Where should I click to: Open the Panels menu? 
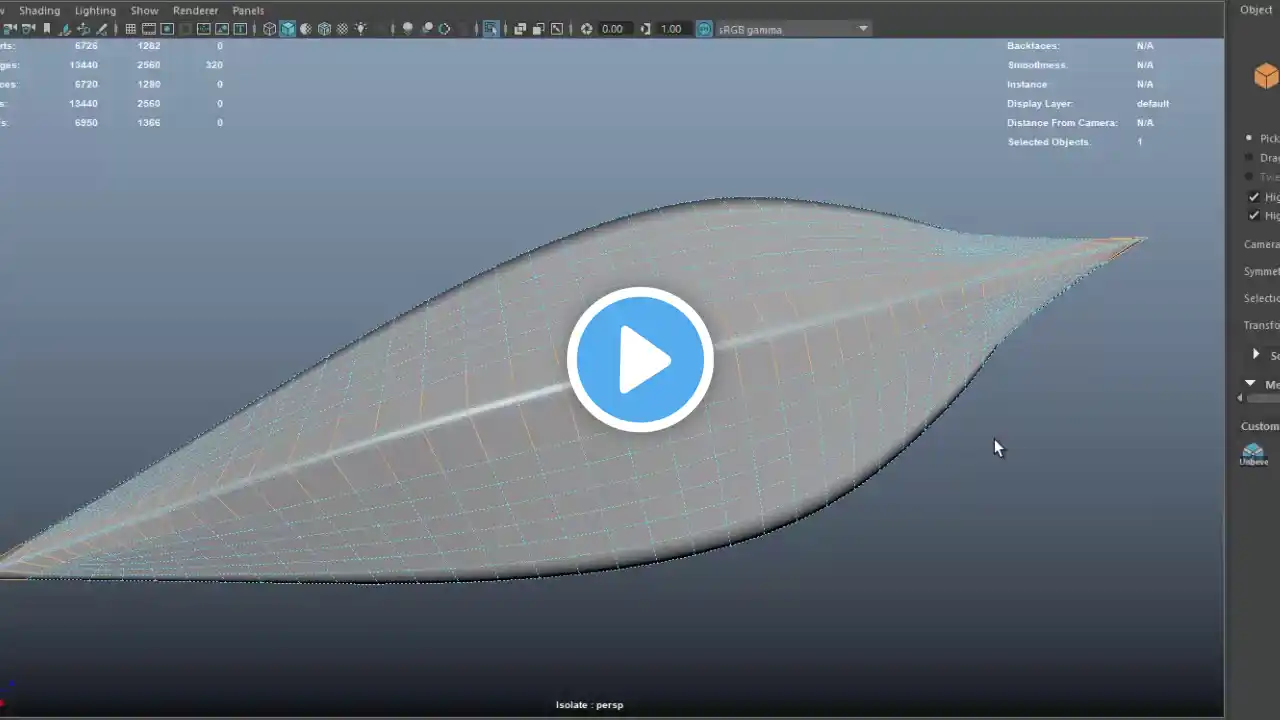[248, 10]
